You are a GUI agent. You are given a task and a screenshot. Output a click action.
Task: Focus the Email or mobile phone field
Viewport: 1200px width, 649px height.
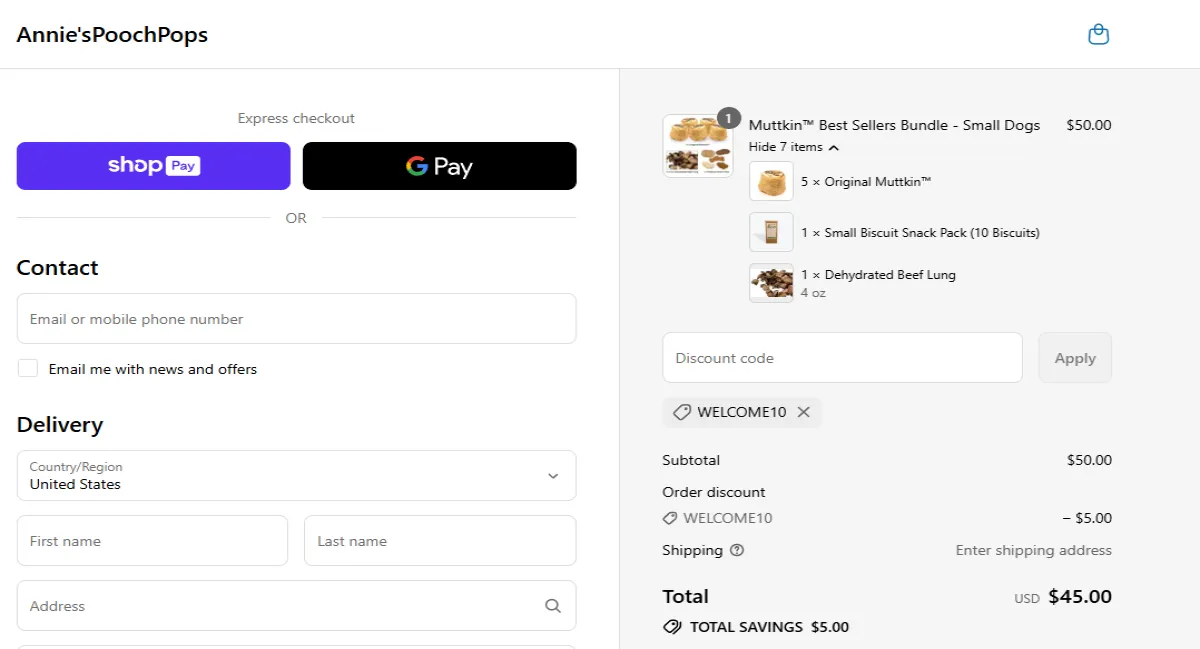[296, 319]
